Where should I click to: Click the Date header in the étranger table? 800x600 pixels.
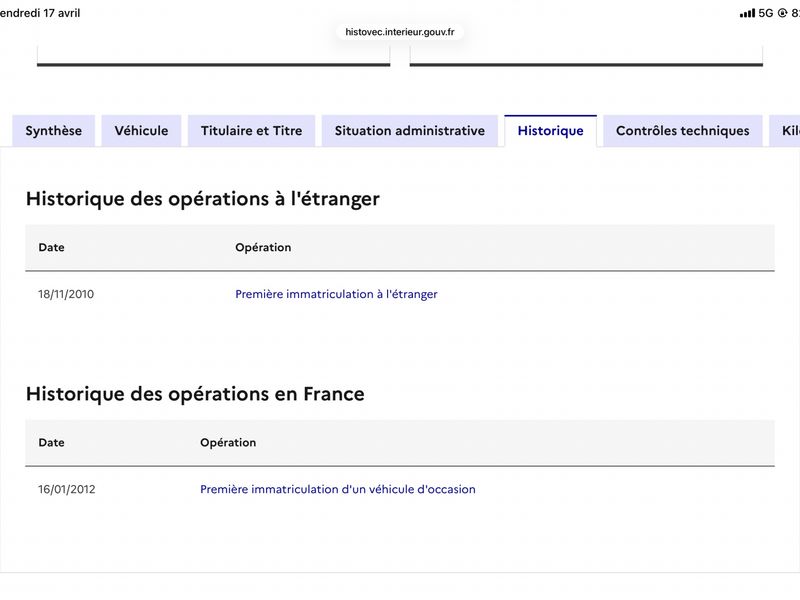[x=52, y=247]
